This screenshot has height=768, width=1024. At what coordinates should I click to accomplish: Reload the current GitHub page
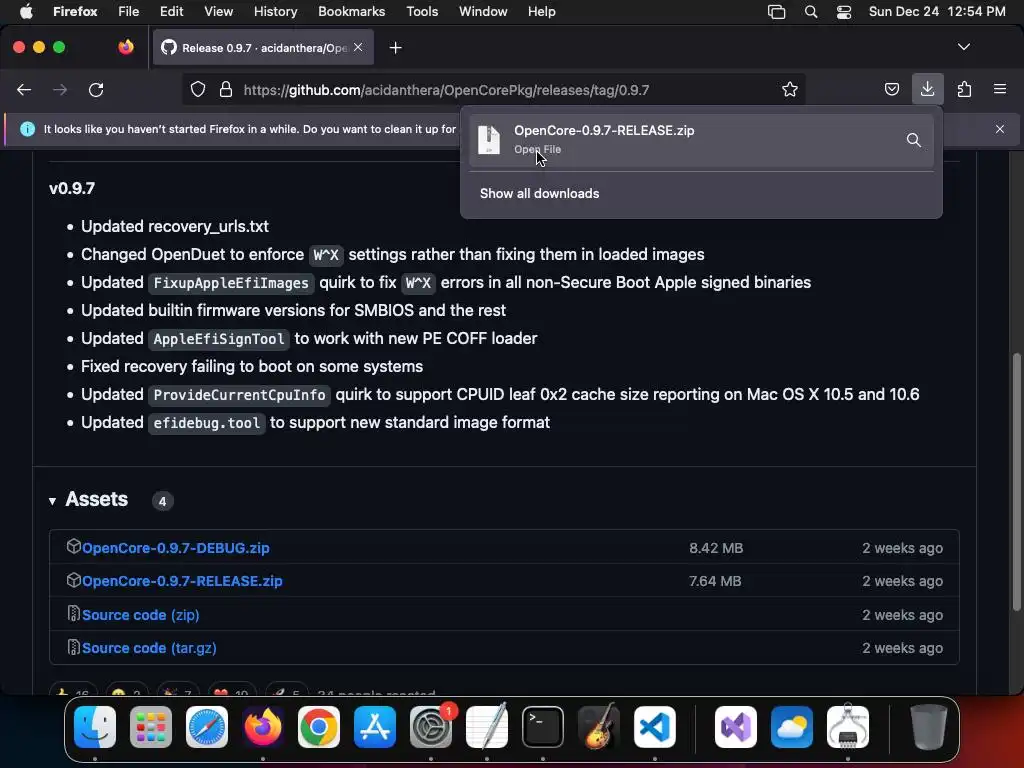[x=96, y=90]
